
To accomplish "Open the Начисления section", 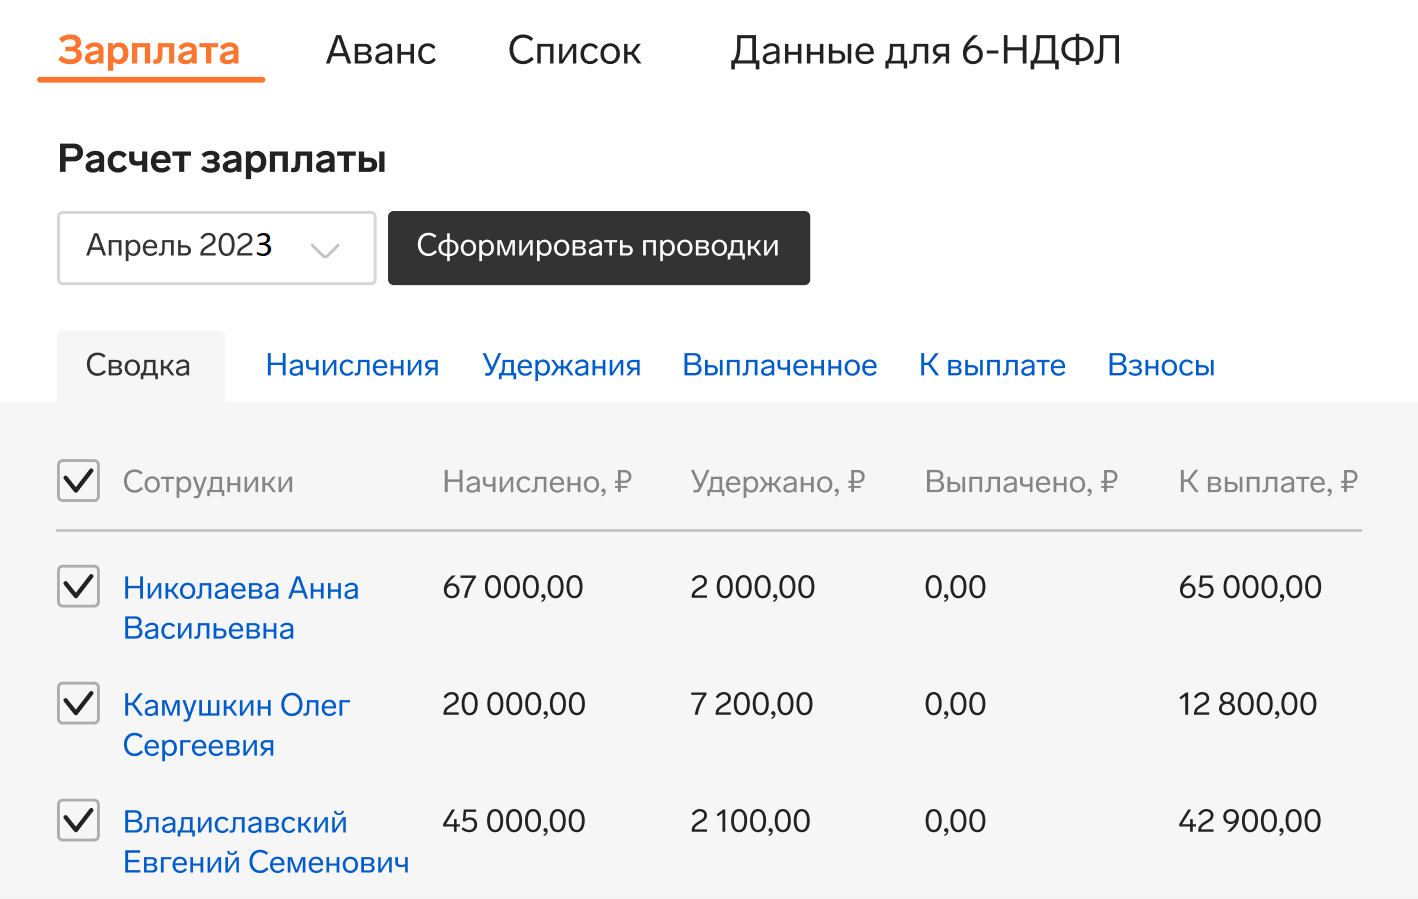I will tap(352, 366).
